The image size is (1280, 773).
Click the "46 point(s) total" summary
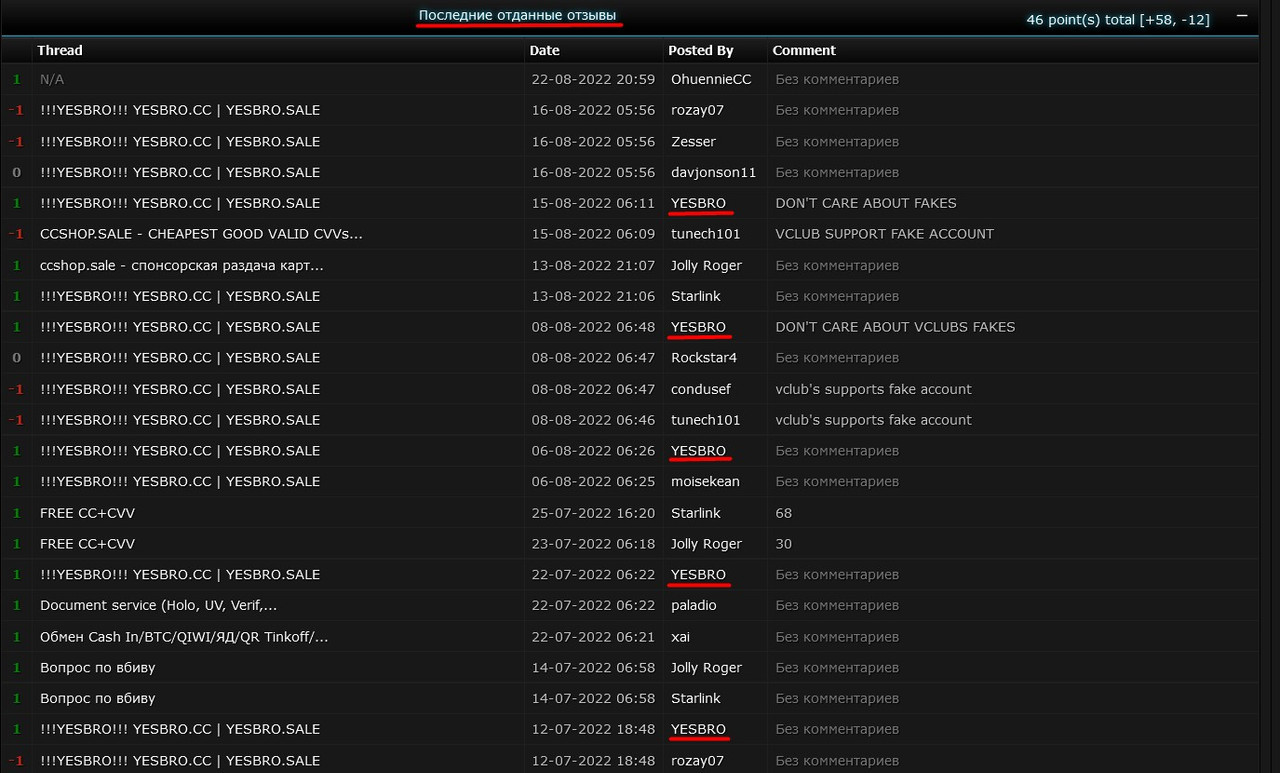click(1117, 18)
